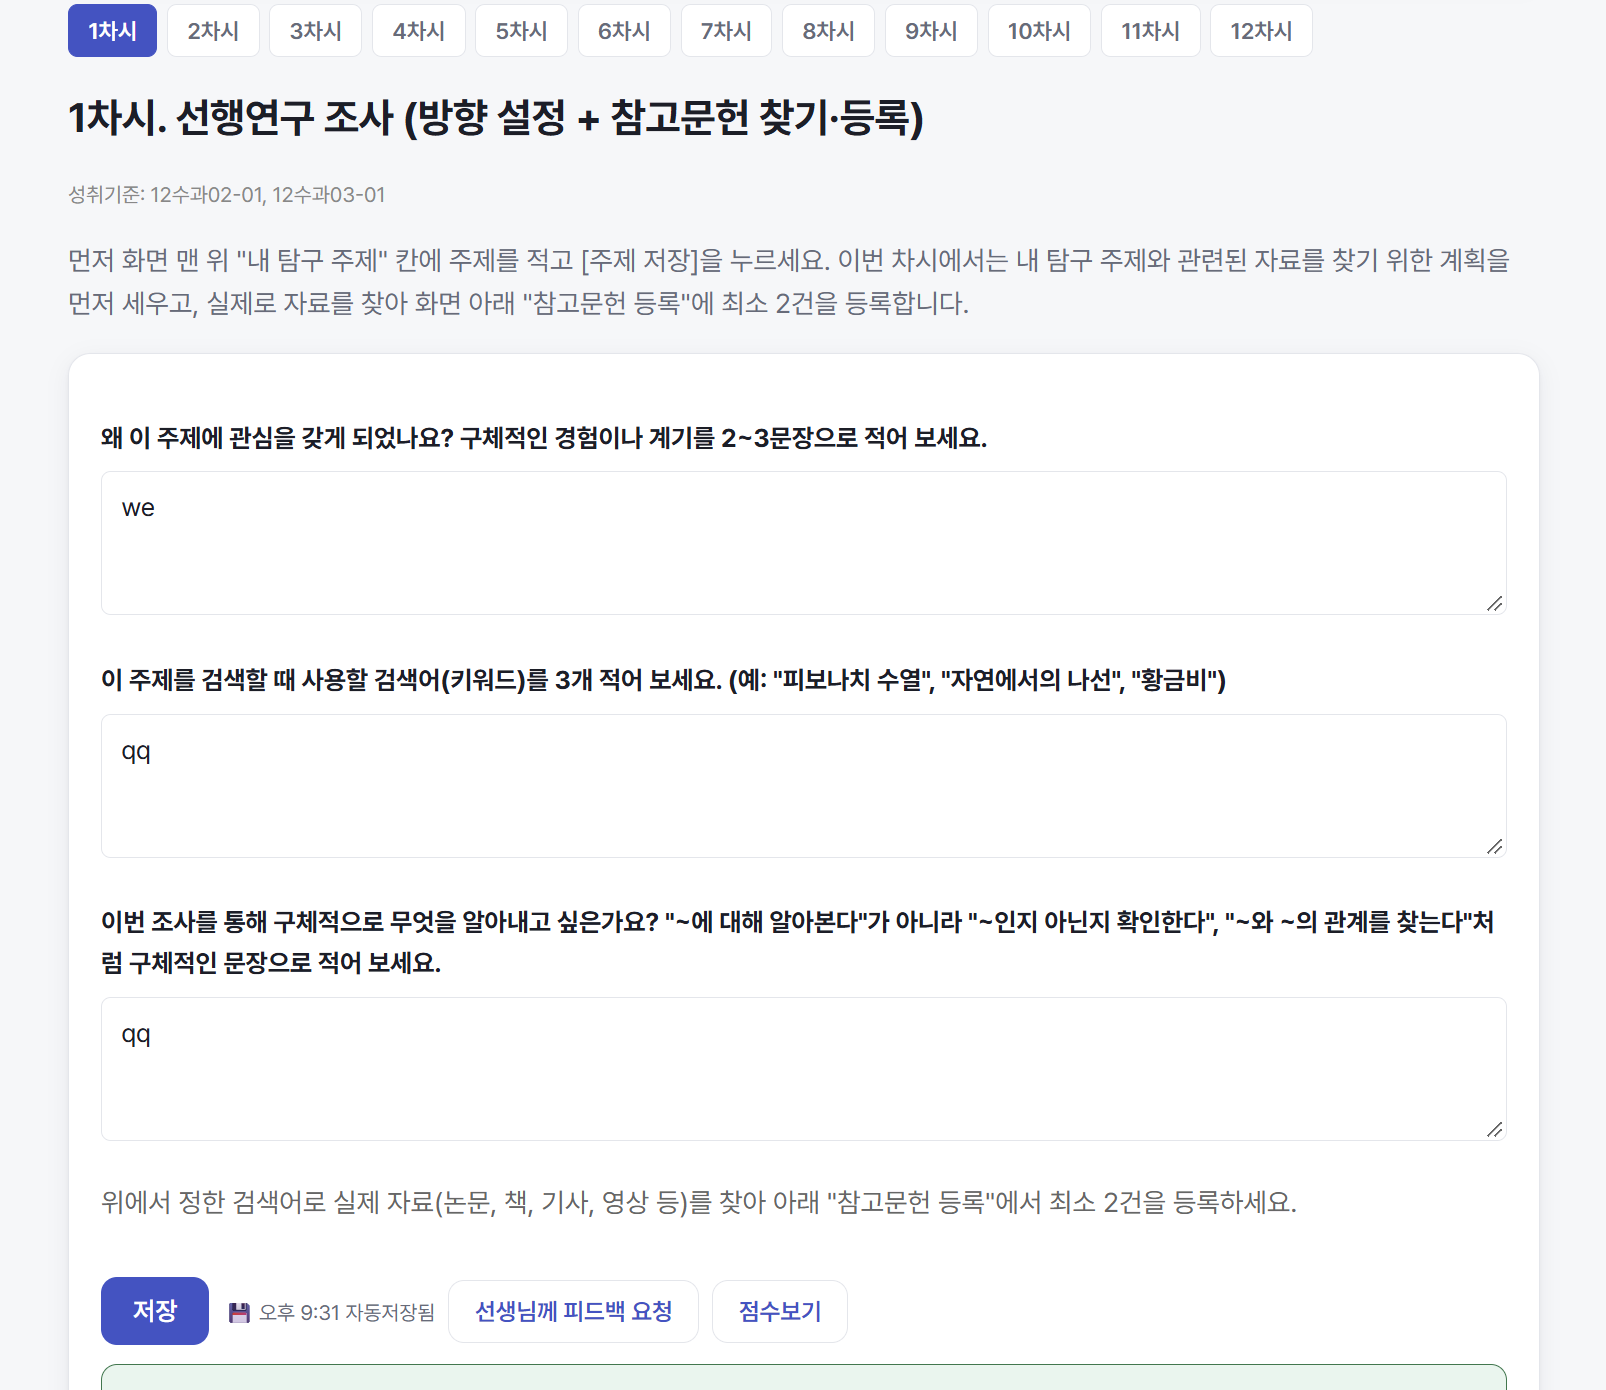The image size is (1606, 1390).
Task: Focus the interest reason textarea containing 'we'
Action: [x=804, y=543]
